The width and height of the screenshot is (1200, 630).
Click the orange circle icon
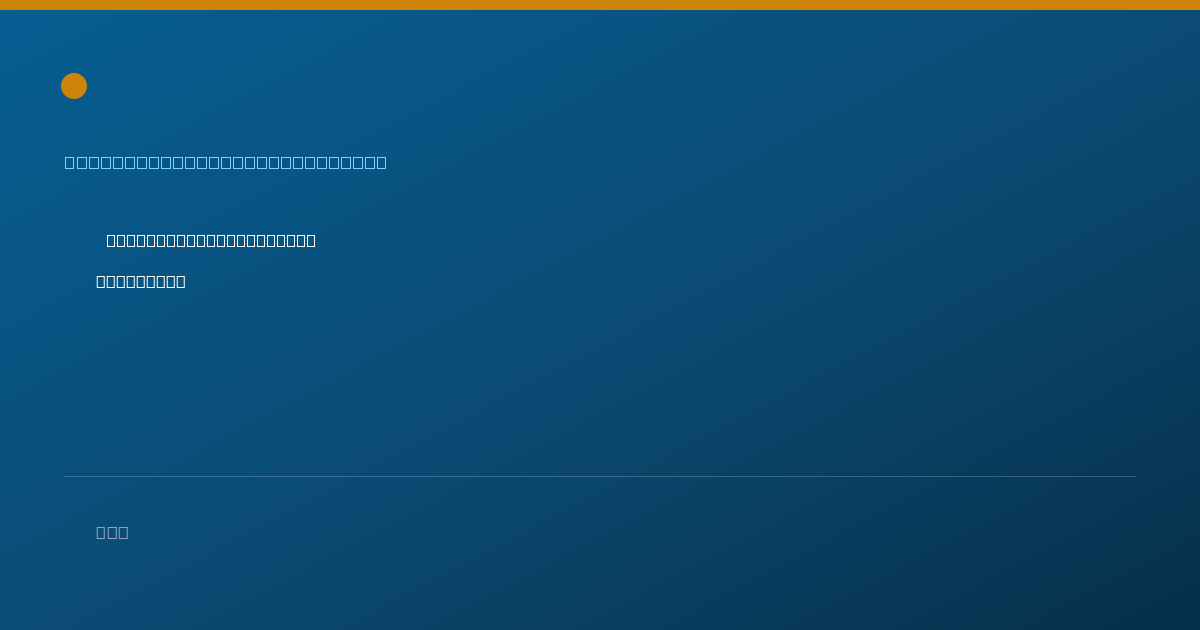coord(74,86)
